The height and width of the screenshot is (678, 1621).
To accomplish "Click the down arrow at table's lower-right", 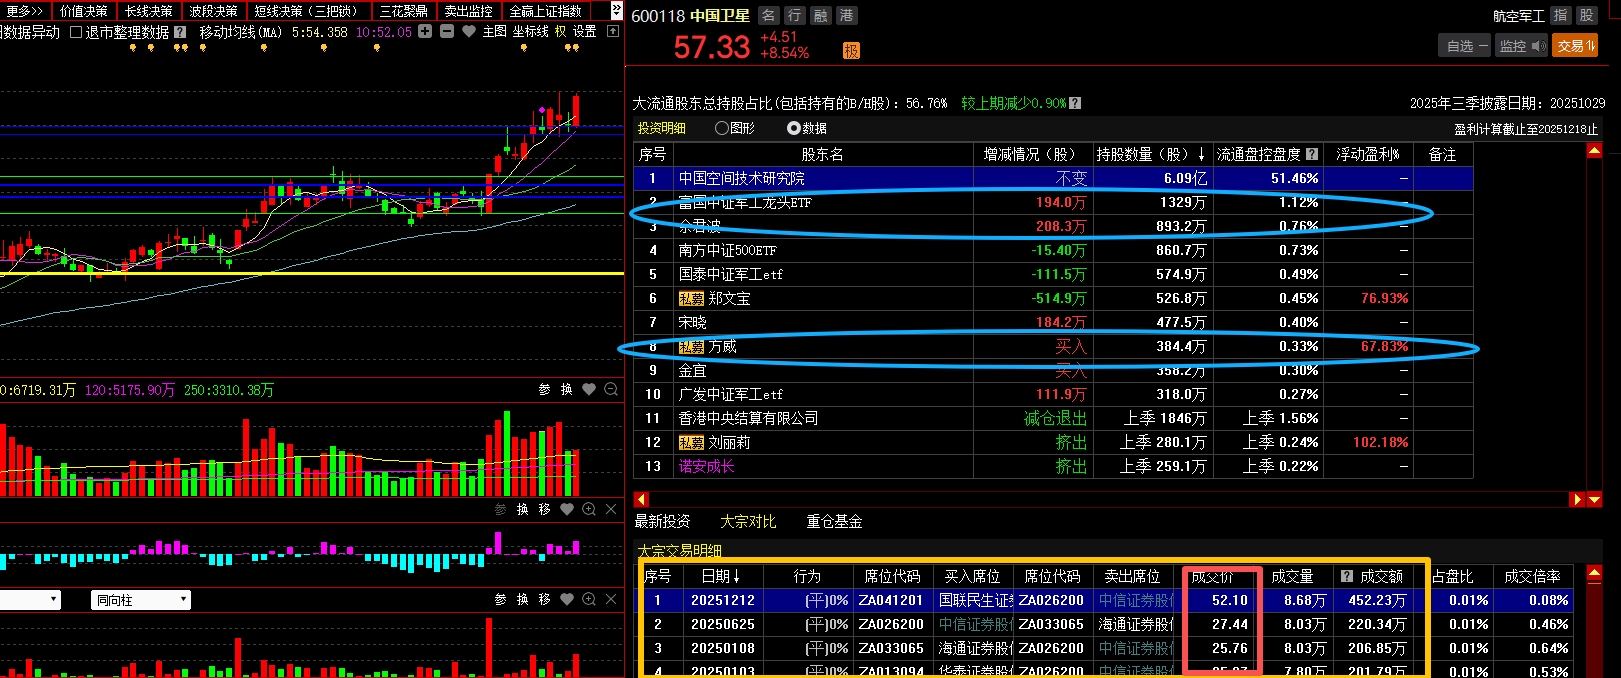I will [x=1595, y=499].
